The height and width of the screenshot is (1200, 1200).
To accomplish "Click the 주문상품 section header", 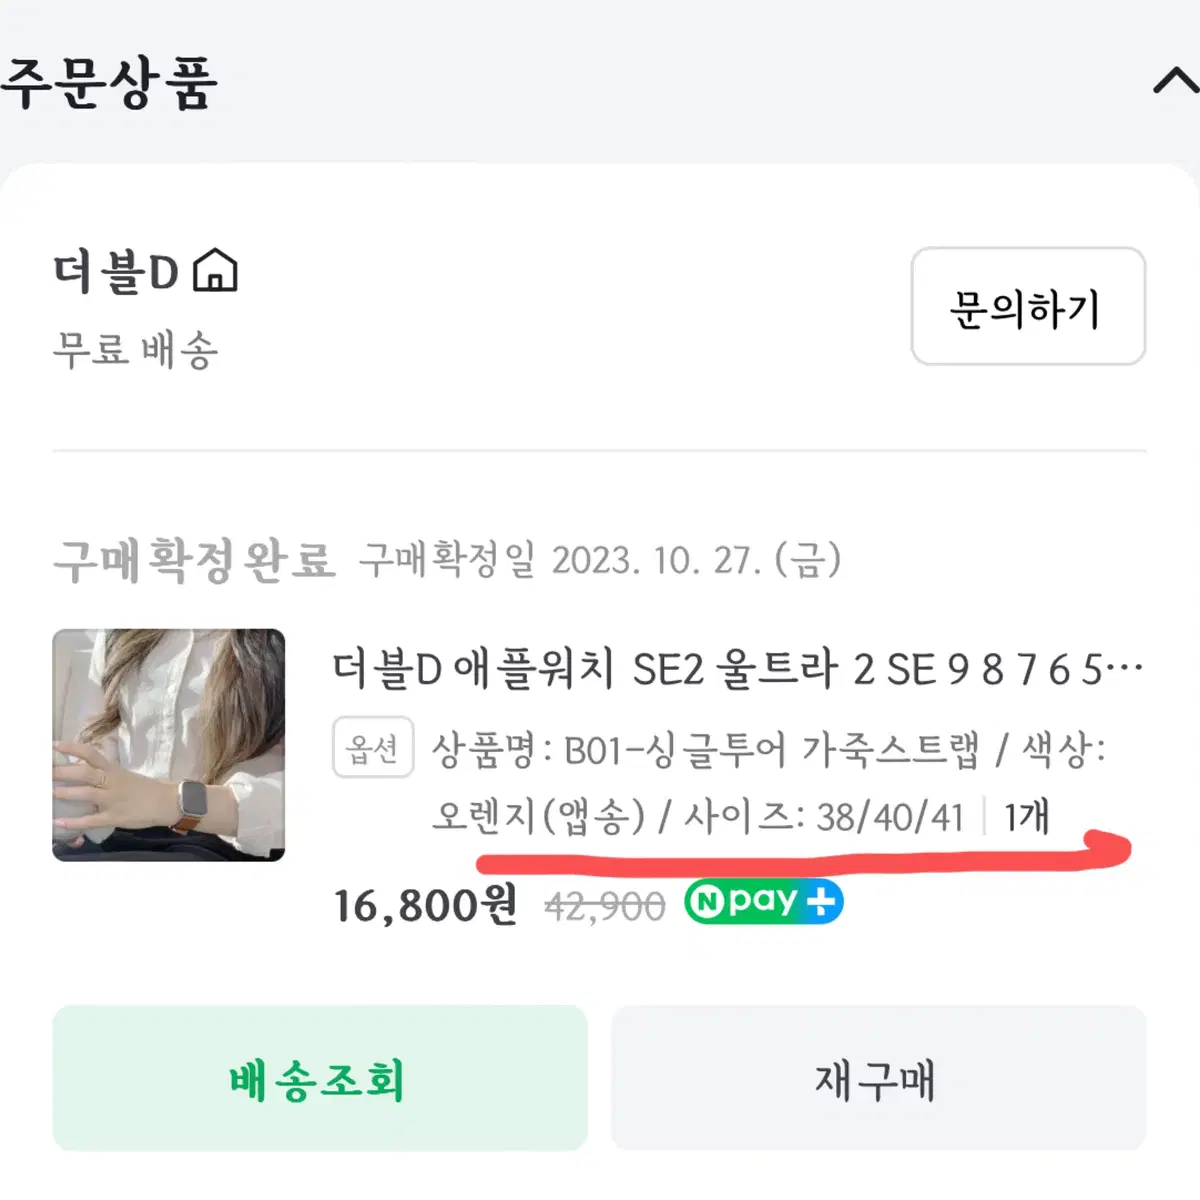I will click(108, 83).
